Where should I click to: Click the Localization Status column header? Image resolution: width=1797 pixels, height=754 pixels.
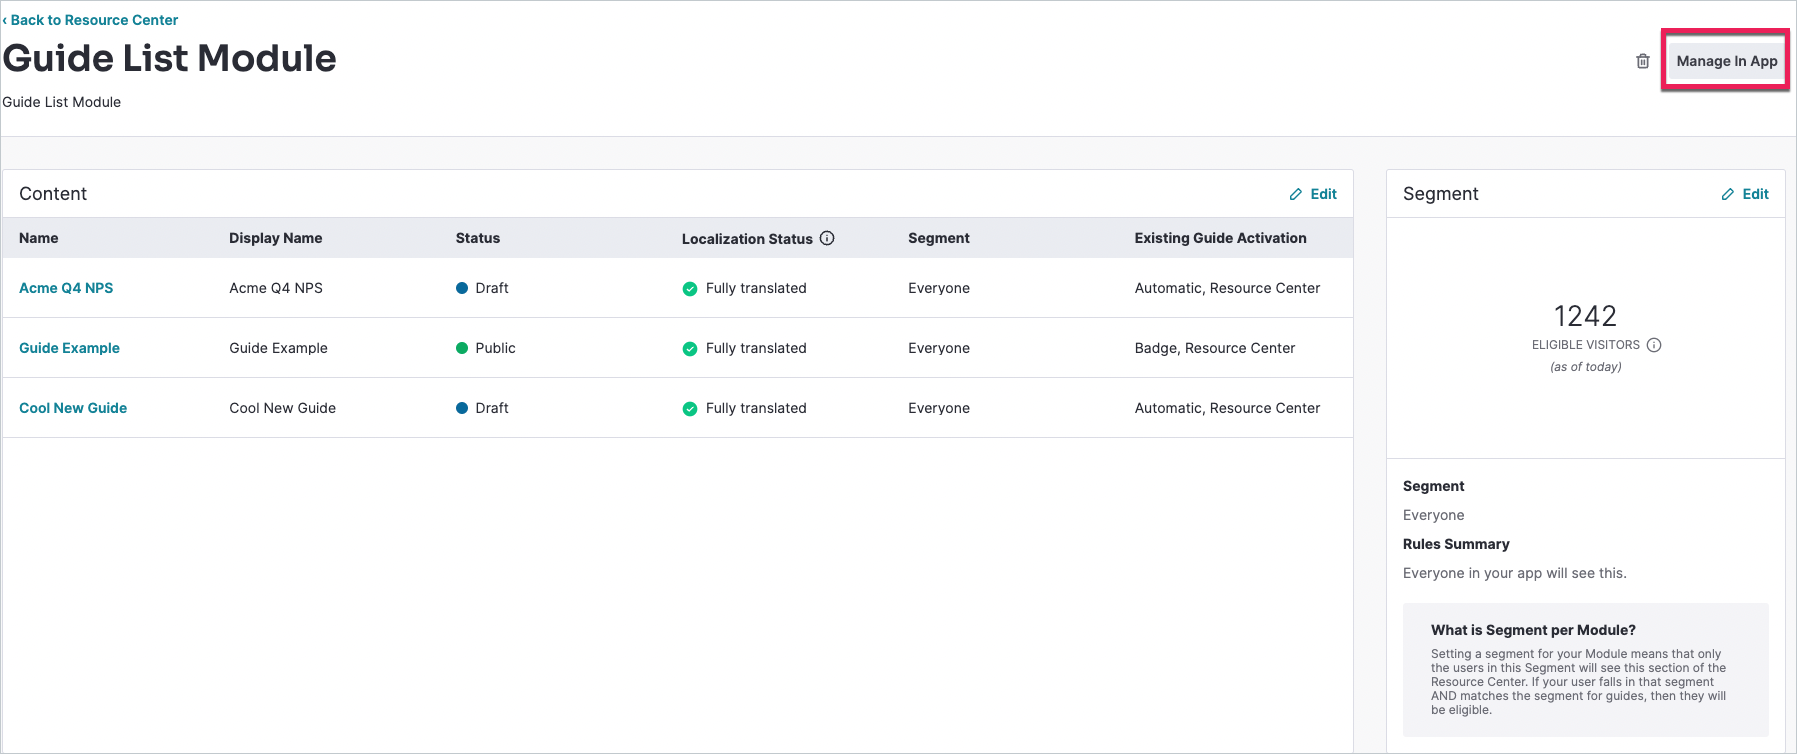tap(747, 239)
